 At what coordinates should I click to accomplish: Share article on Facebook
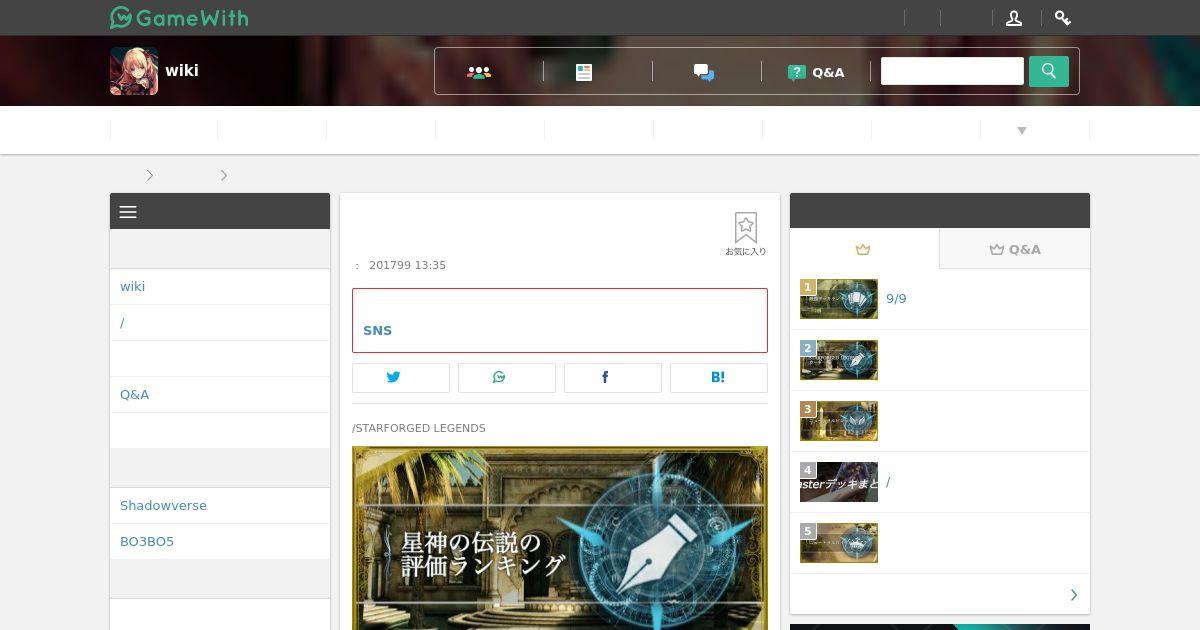tap(613, 377)
